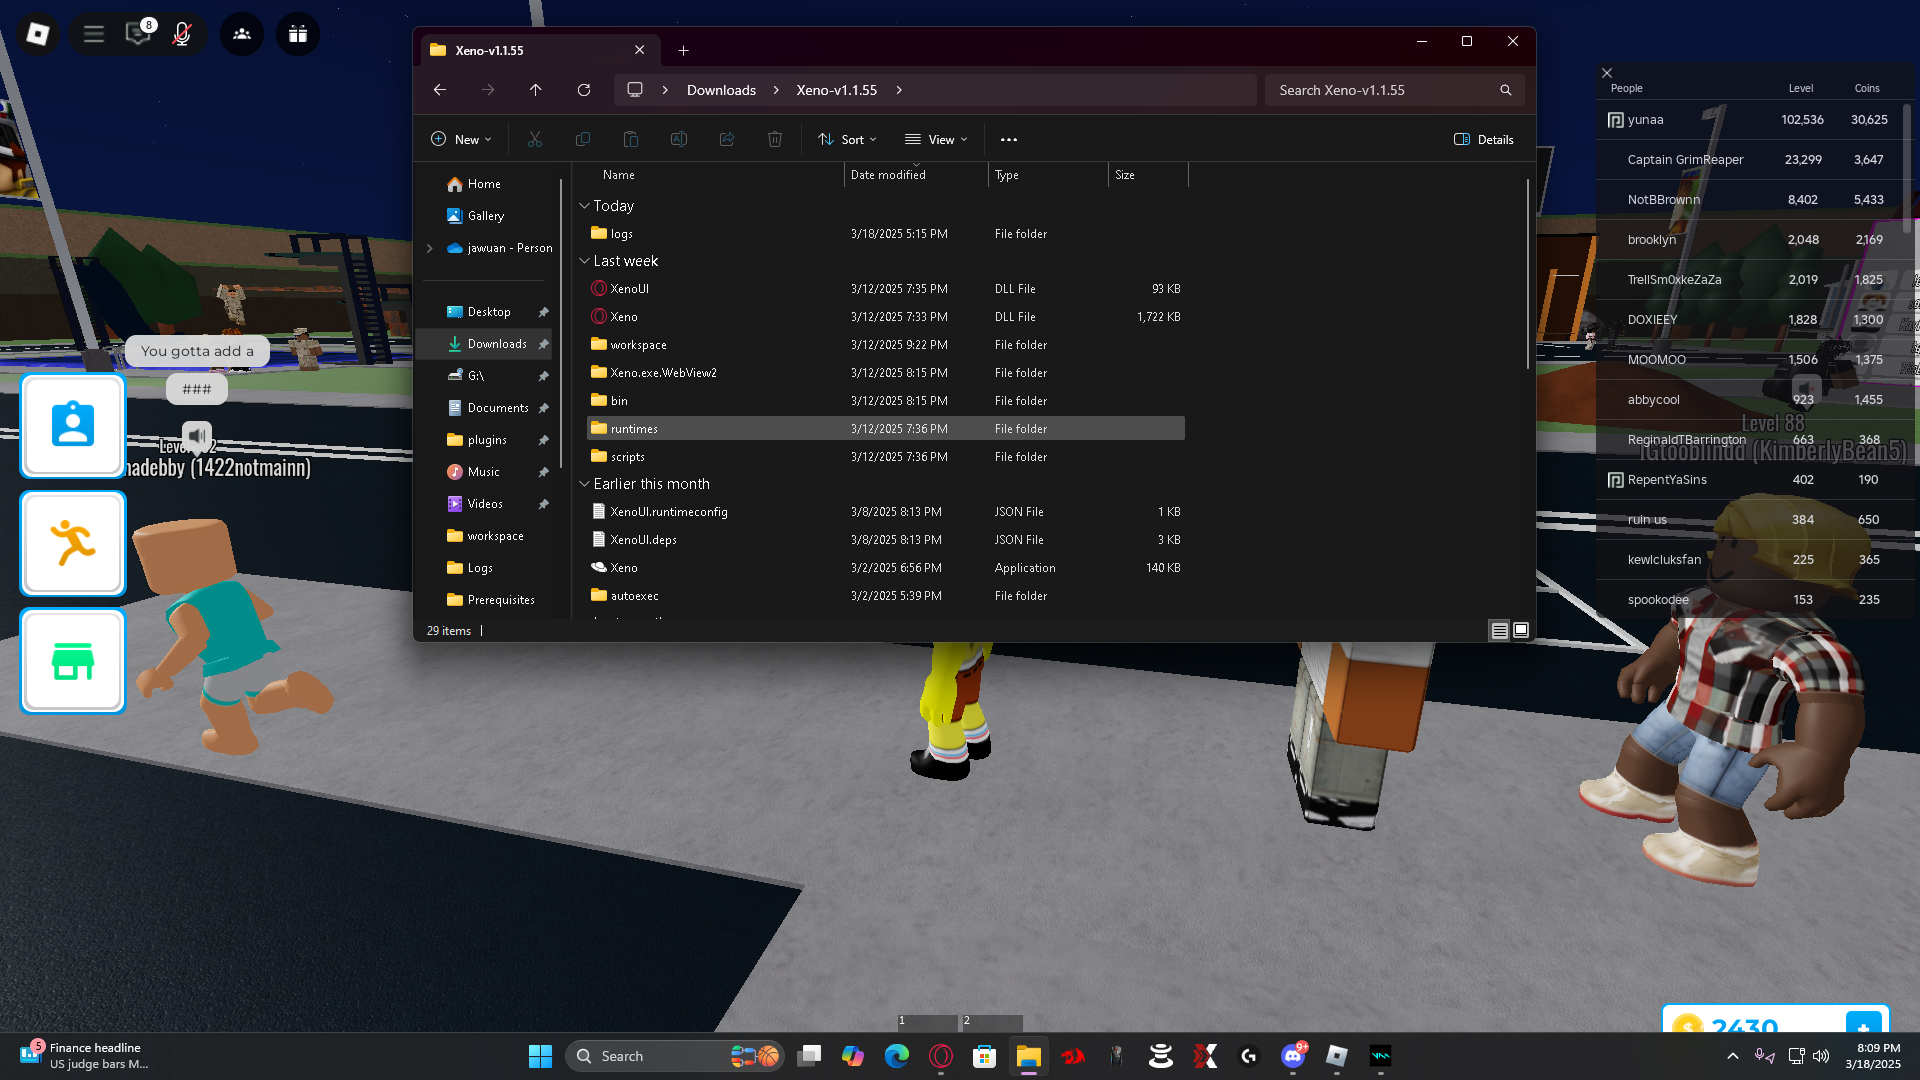Refresh the Xeno-v1.1.55 folder view

click(x=584, y=90)
